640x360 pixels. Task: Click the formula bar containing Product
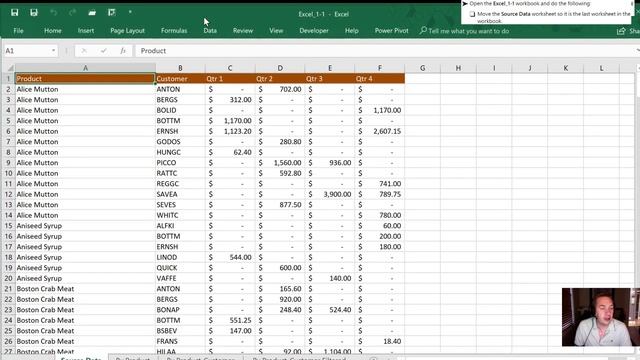pos(387,51)
